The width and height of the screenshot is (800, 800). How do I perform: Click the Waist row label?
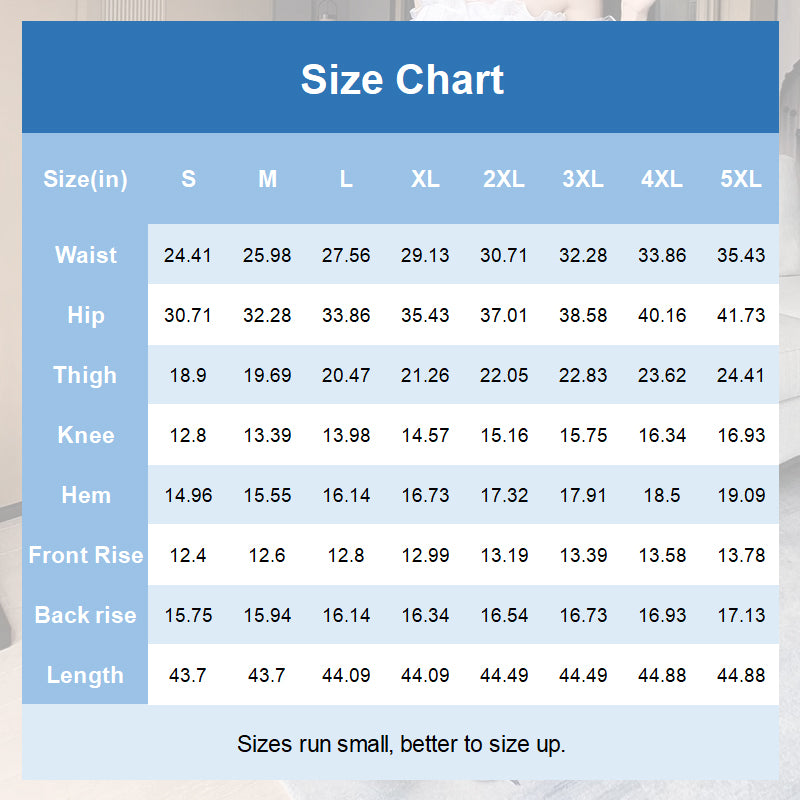coord(86,255)
